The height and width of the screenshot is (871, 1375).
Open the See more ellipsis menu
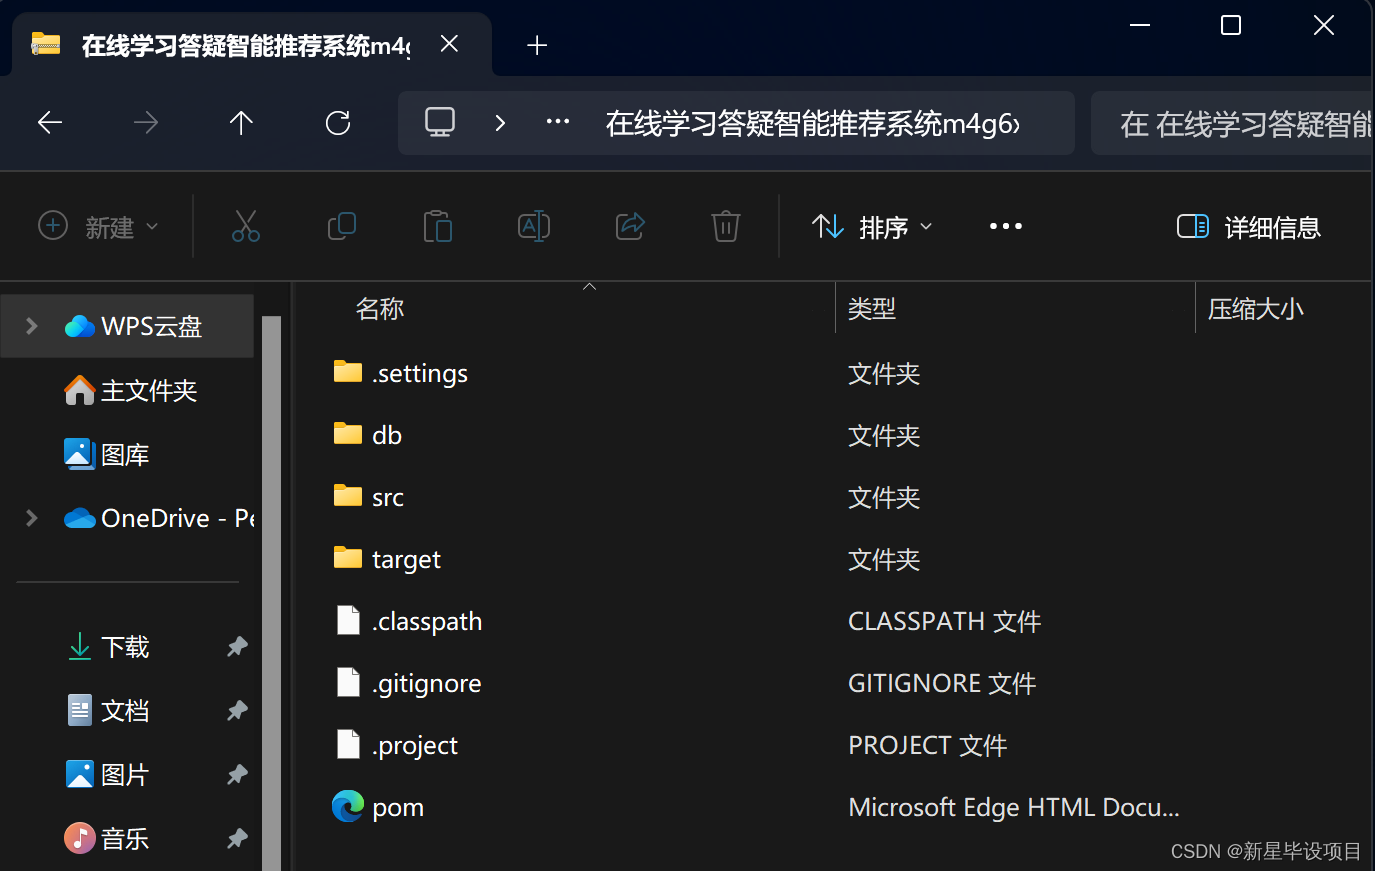1005,226
